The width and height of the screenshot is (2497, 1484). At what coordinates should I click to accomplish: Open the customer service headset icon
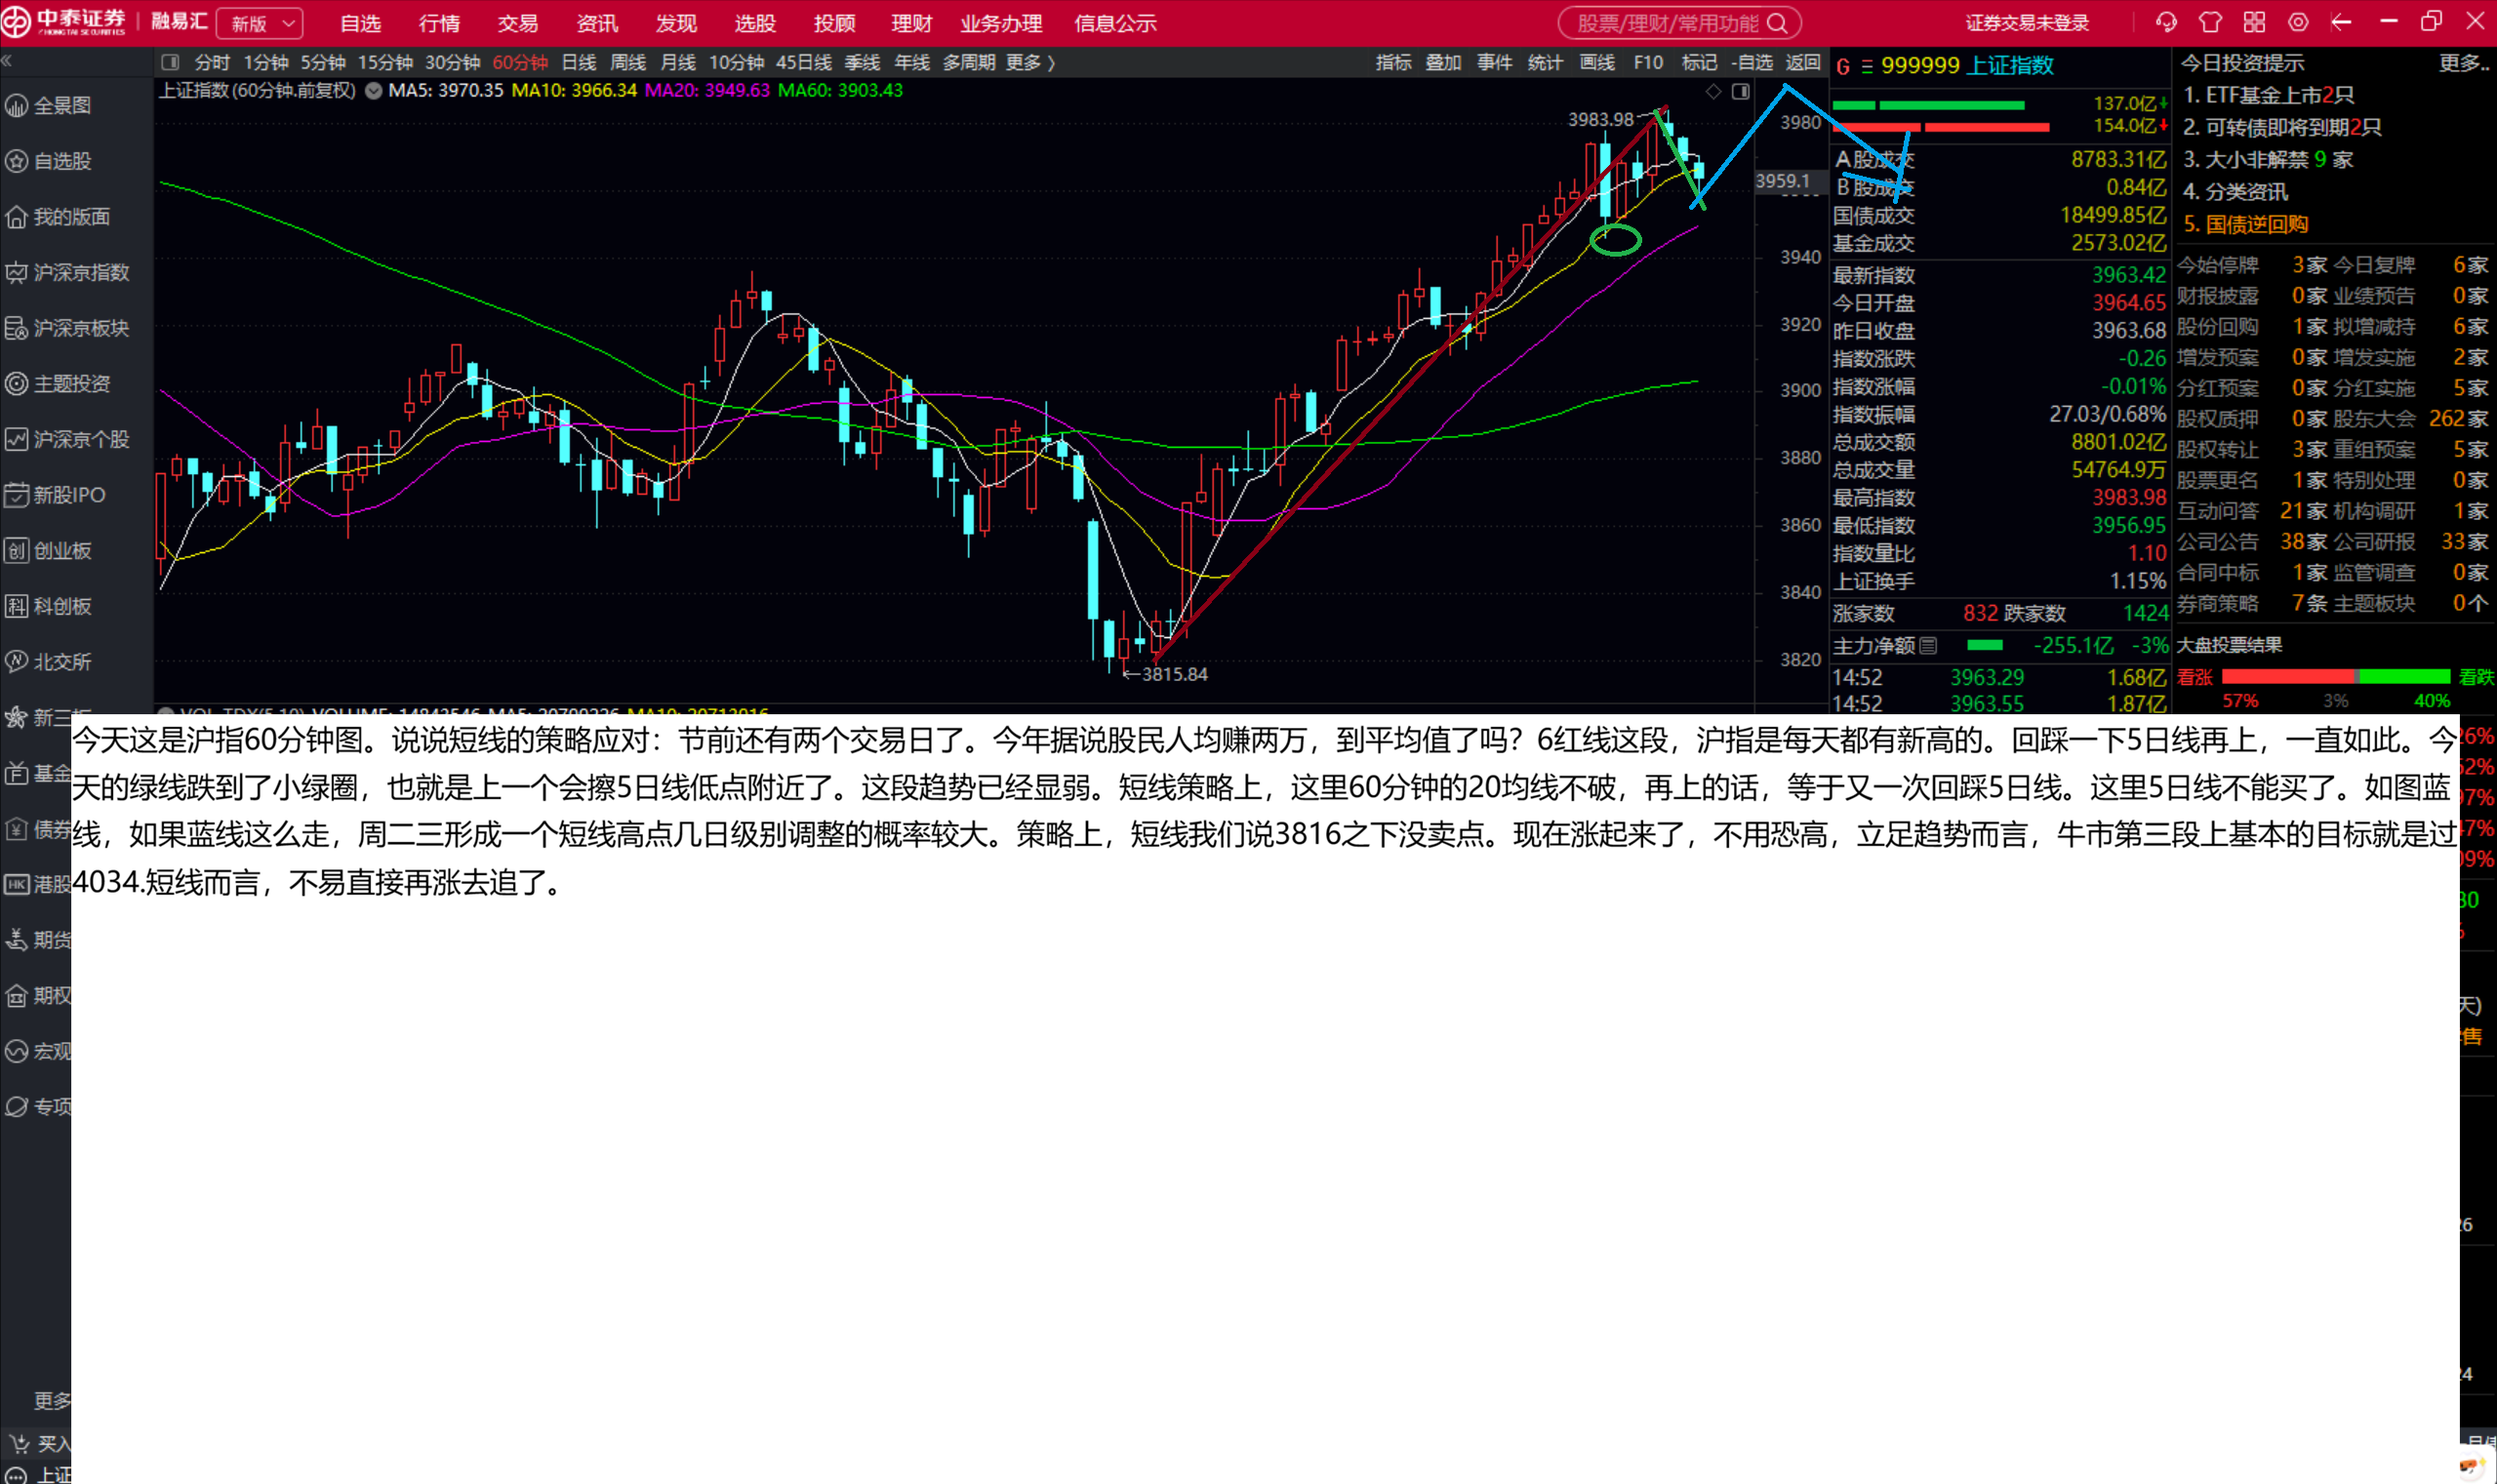pyautogui.click(x=2166, y=22)
